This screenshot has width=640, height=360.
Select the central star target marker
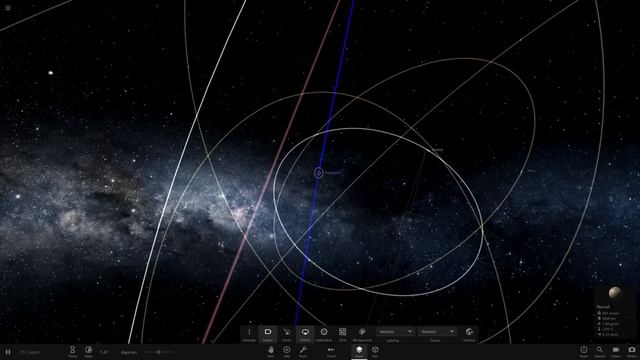(319, 173)
